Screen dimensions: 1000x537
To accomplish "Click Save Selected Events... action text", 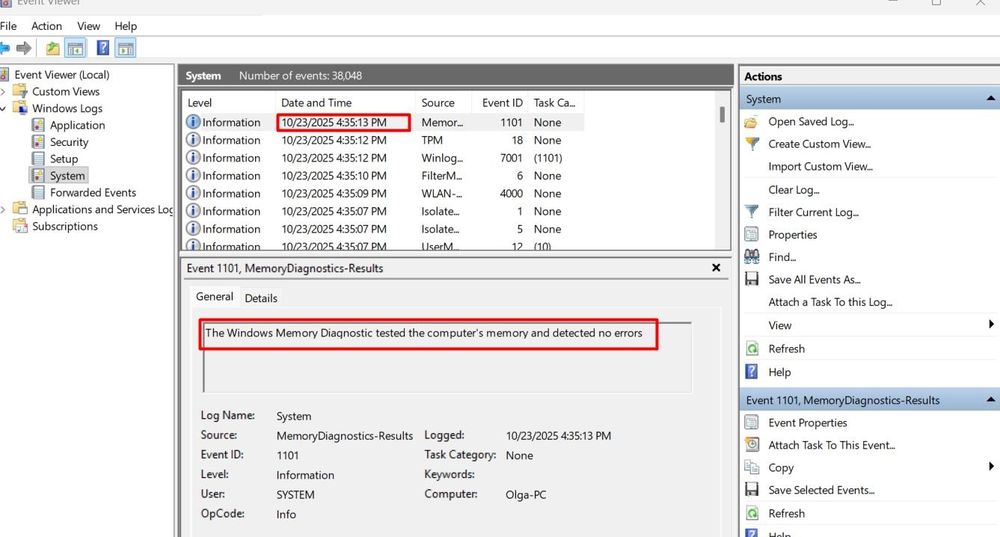I will coord(821,490).
